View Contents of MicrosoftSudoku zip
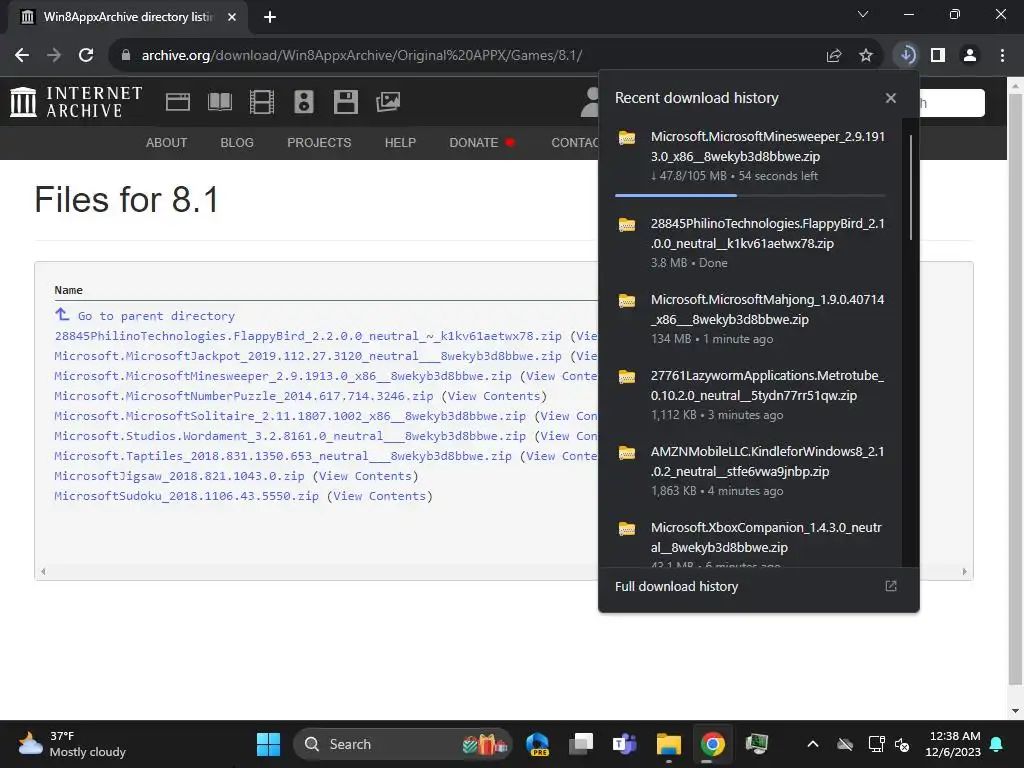The height and width of the screenshot is (768, 1024). pyautogui.click(x=379, y=496)
